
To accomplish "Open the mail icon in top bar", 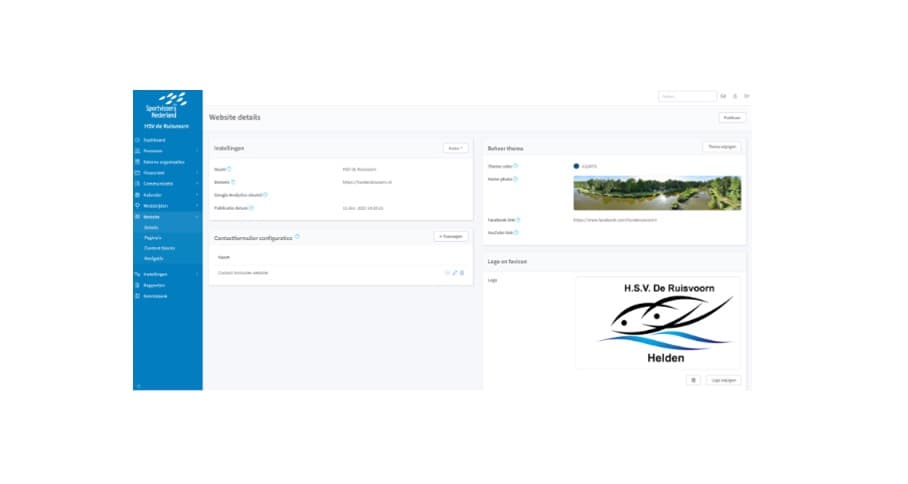I will coord(723,96).
